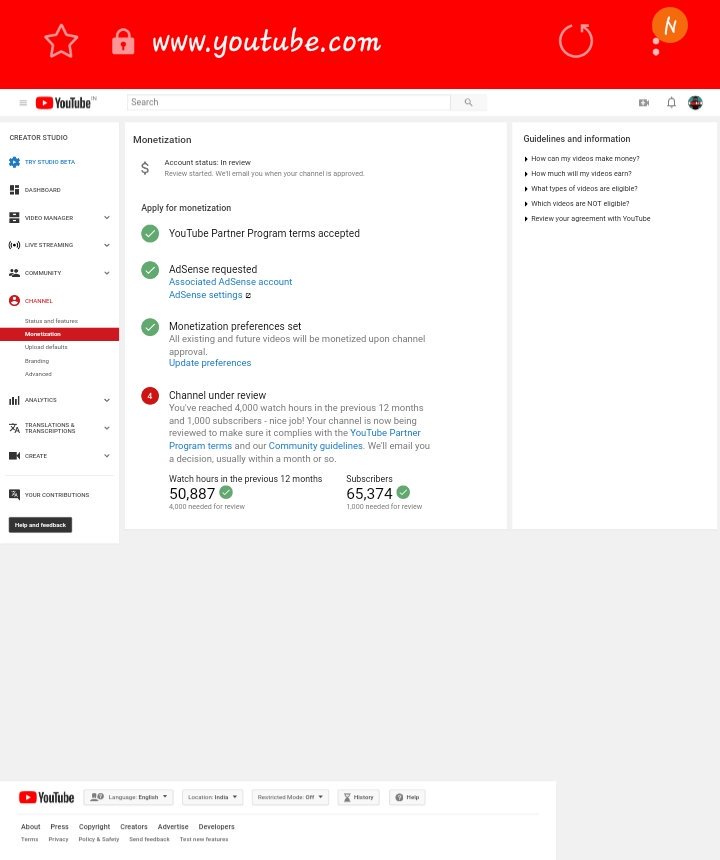Image resolution: width=720 pixels, height=860 pixels.
Task: Open the account avatar menu
Action: pyautogui.click(x=695, y=103)
